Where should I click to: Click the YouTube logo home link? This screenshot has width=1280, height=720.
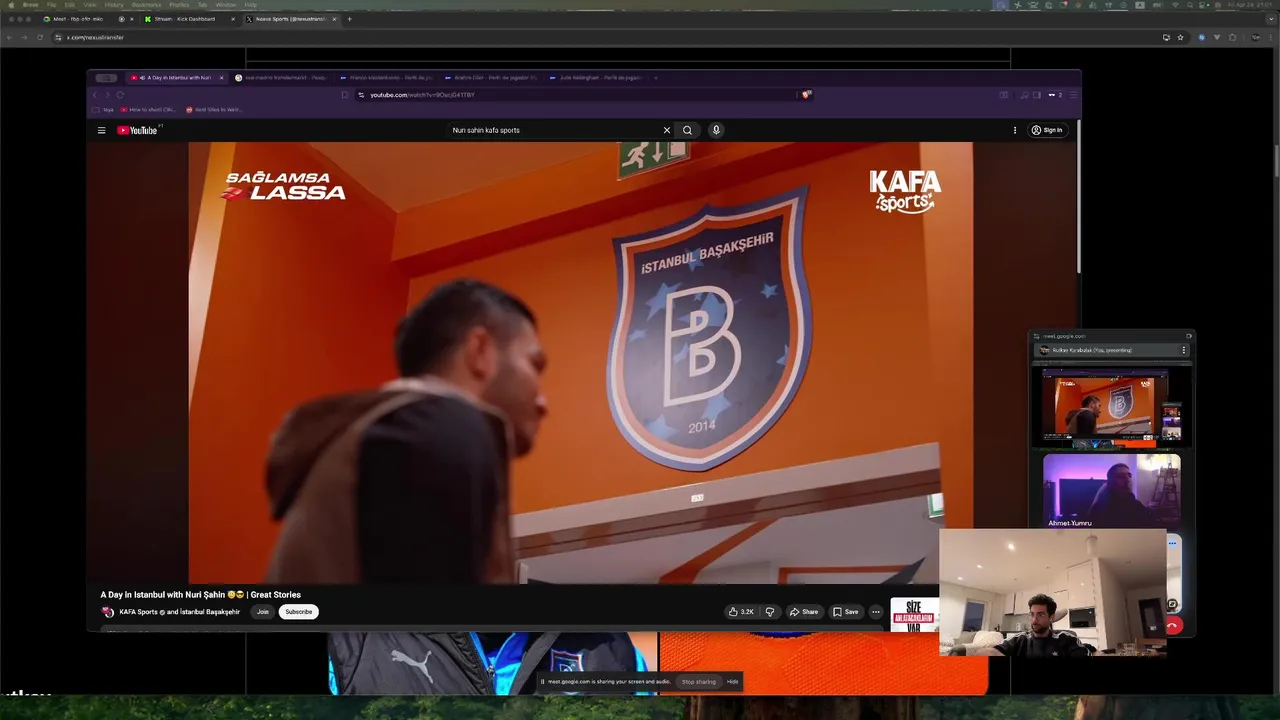pyautogui.click(x=137, y=130)
